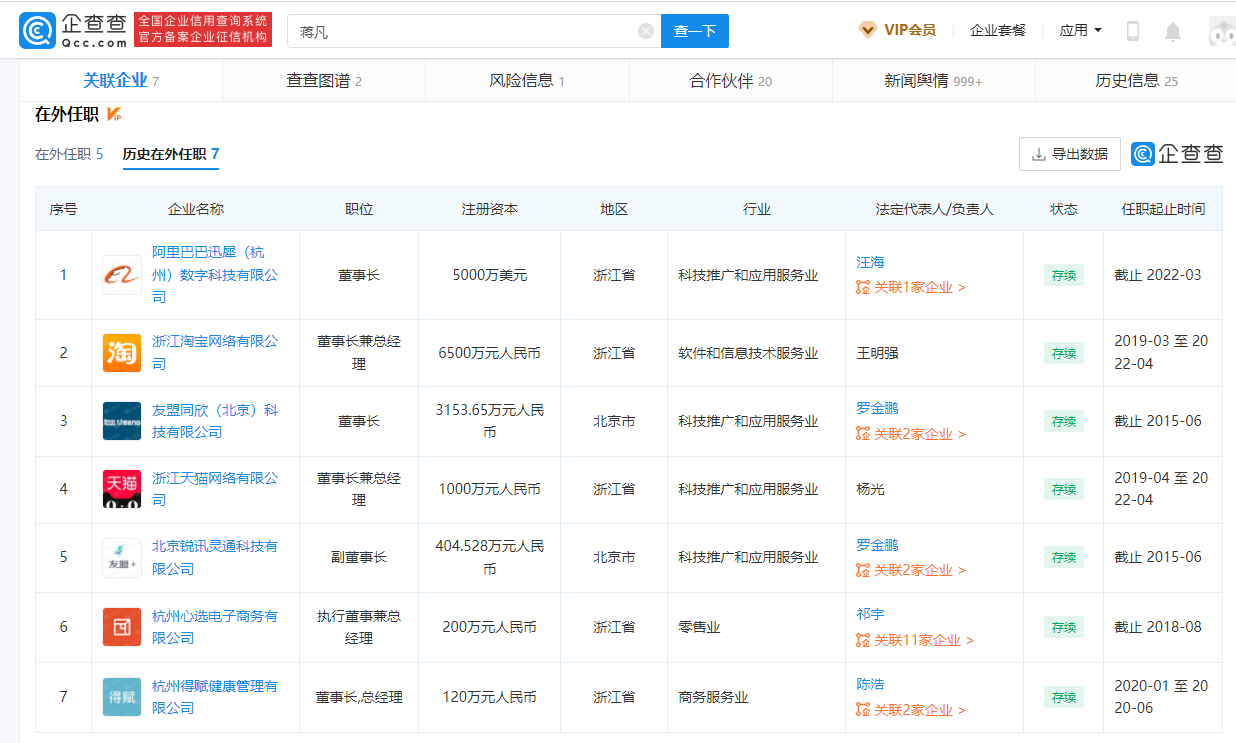This screenshot has width=1236, height=743.
Task: Open 罗金鹏 link in the 友盟同欣 row
Action: coord(877,408)
